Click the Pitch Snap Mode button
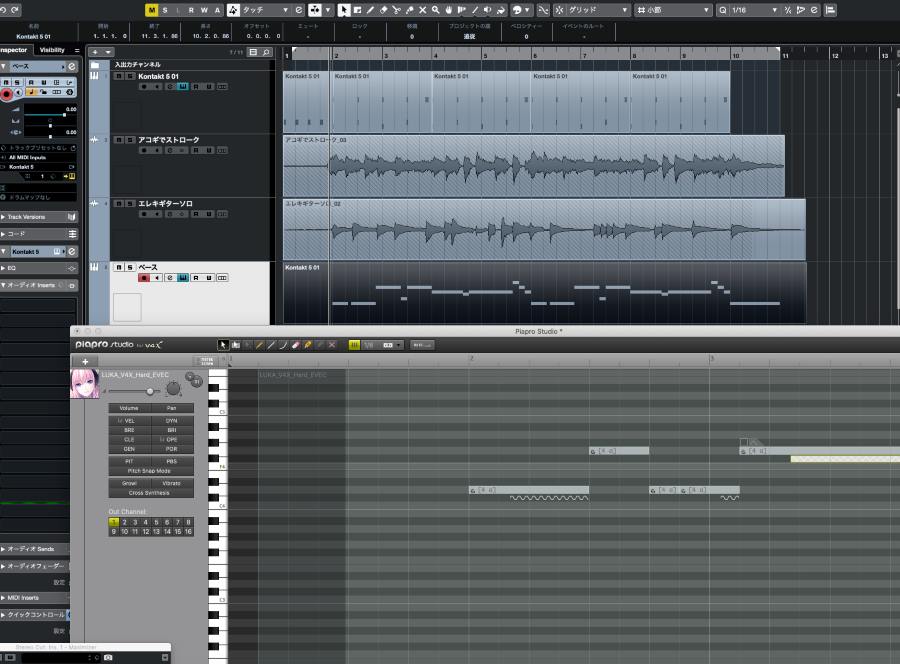 (149, 470)
